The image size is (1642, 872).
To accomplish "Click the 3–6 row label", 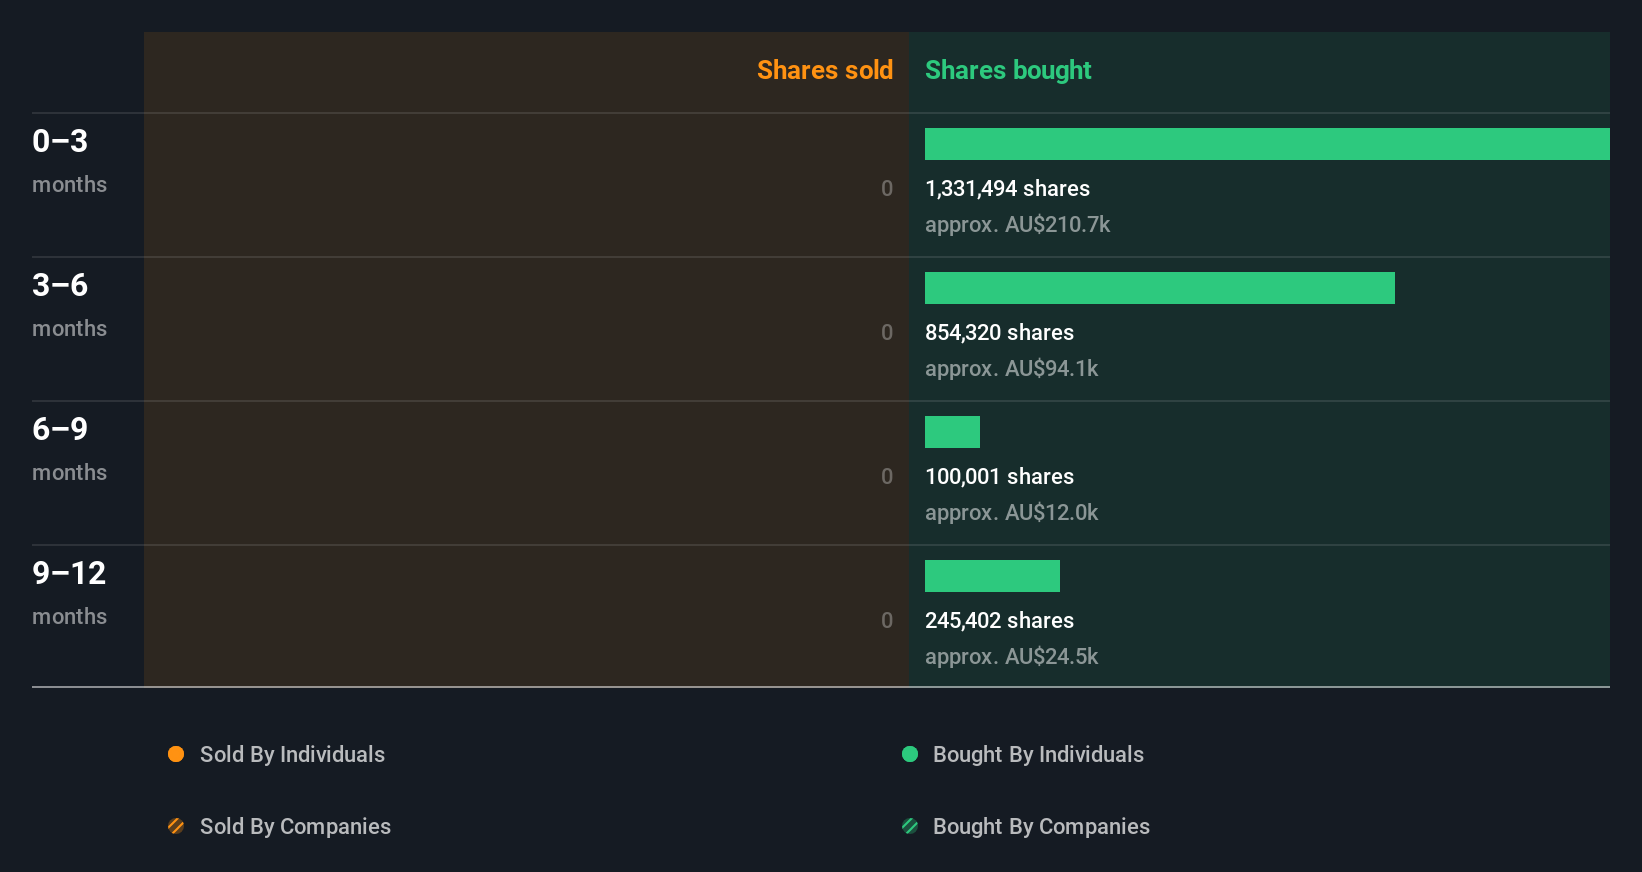I will coord(60,285).
